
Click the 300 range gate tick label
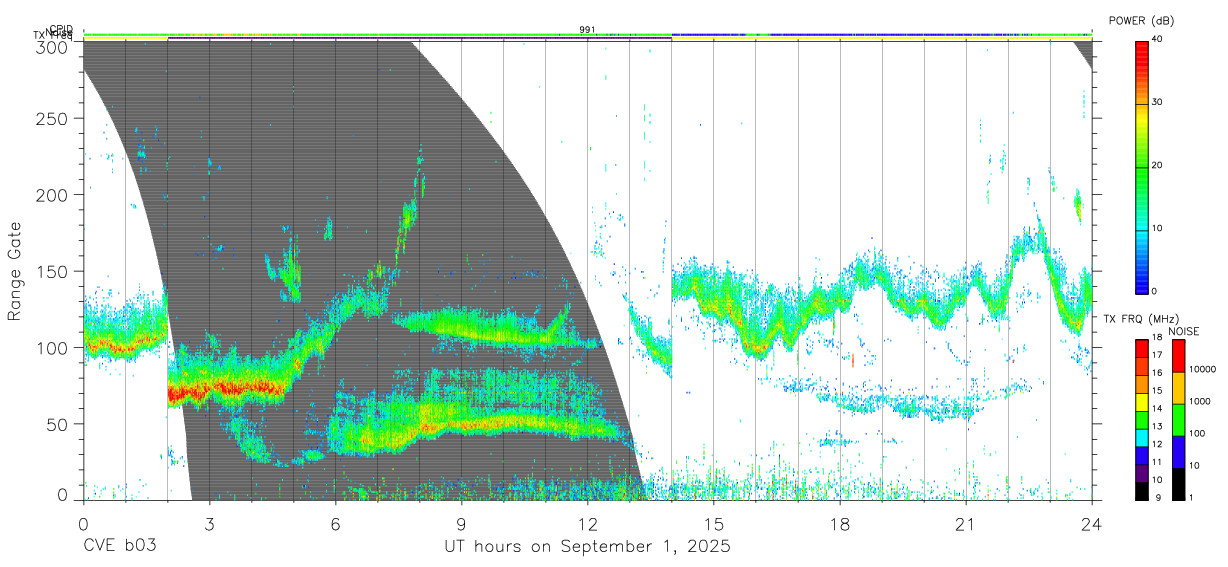click(54, 47)
